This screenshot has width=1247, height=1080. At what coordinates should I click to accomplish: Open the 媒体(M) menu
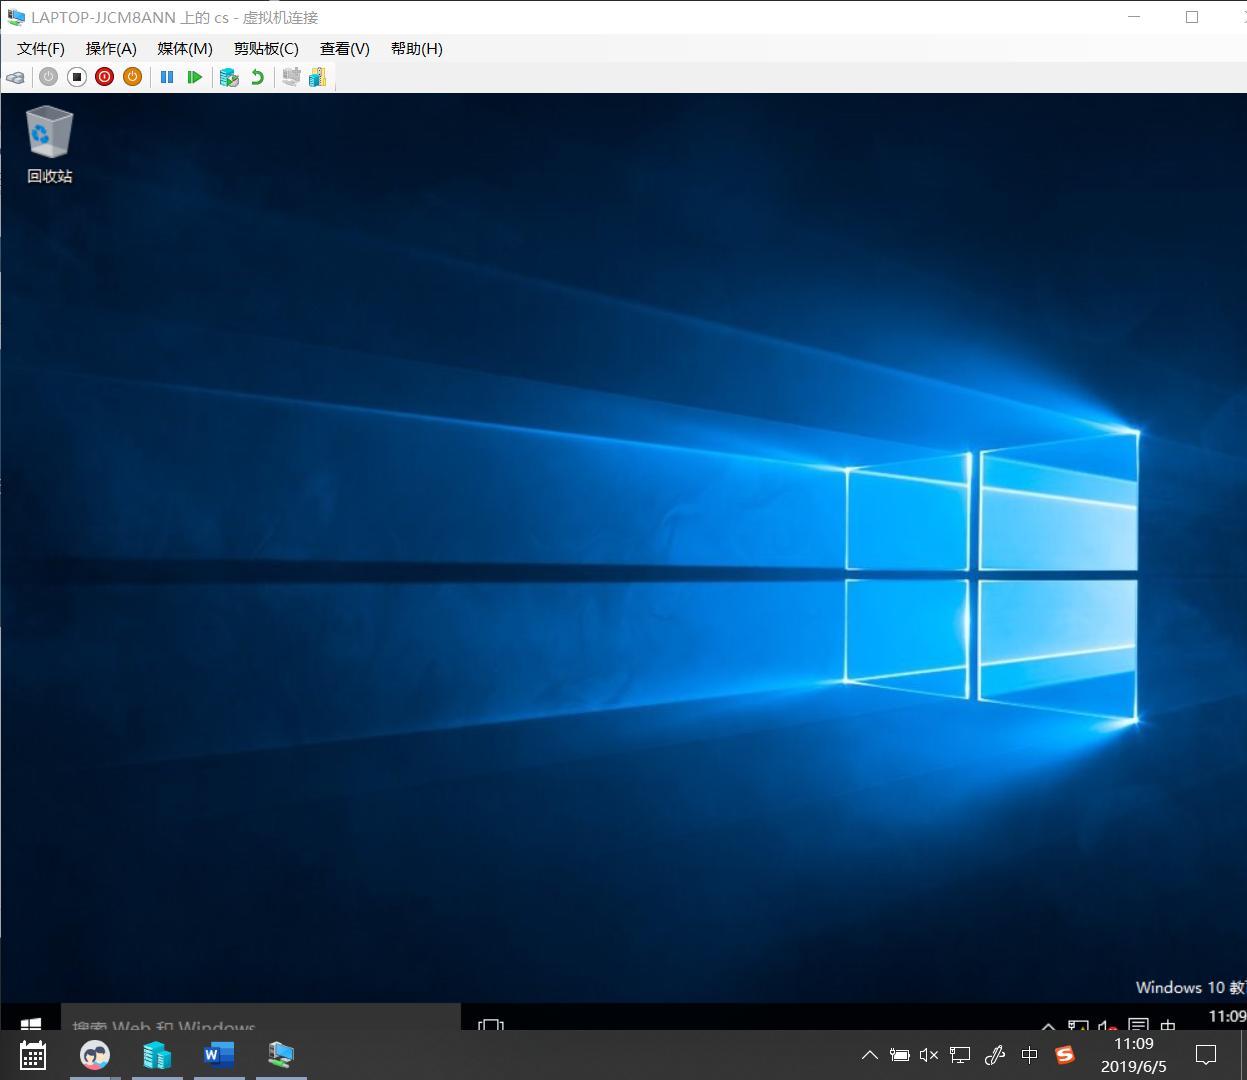[x=185, y=48]
